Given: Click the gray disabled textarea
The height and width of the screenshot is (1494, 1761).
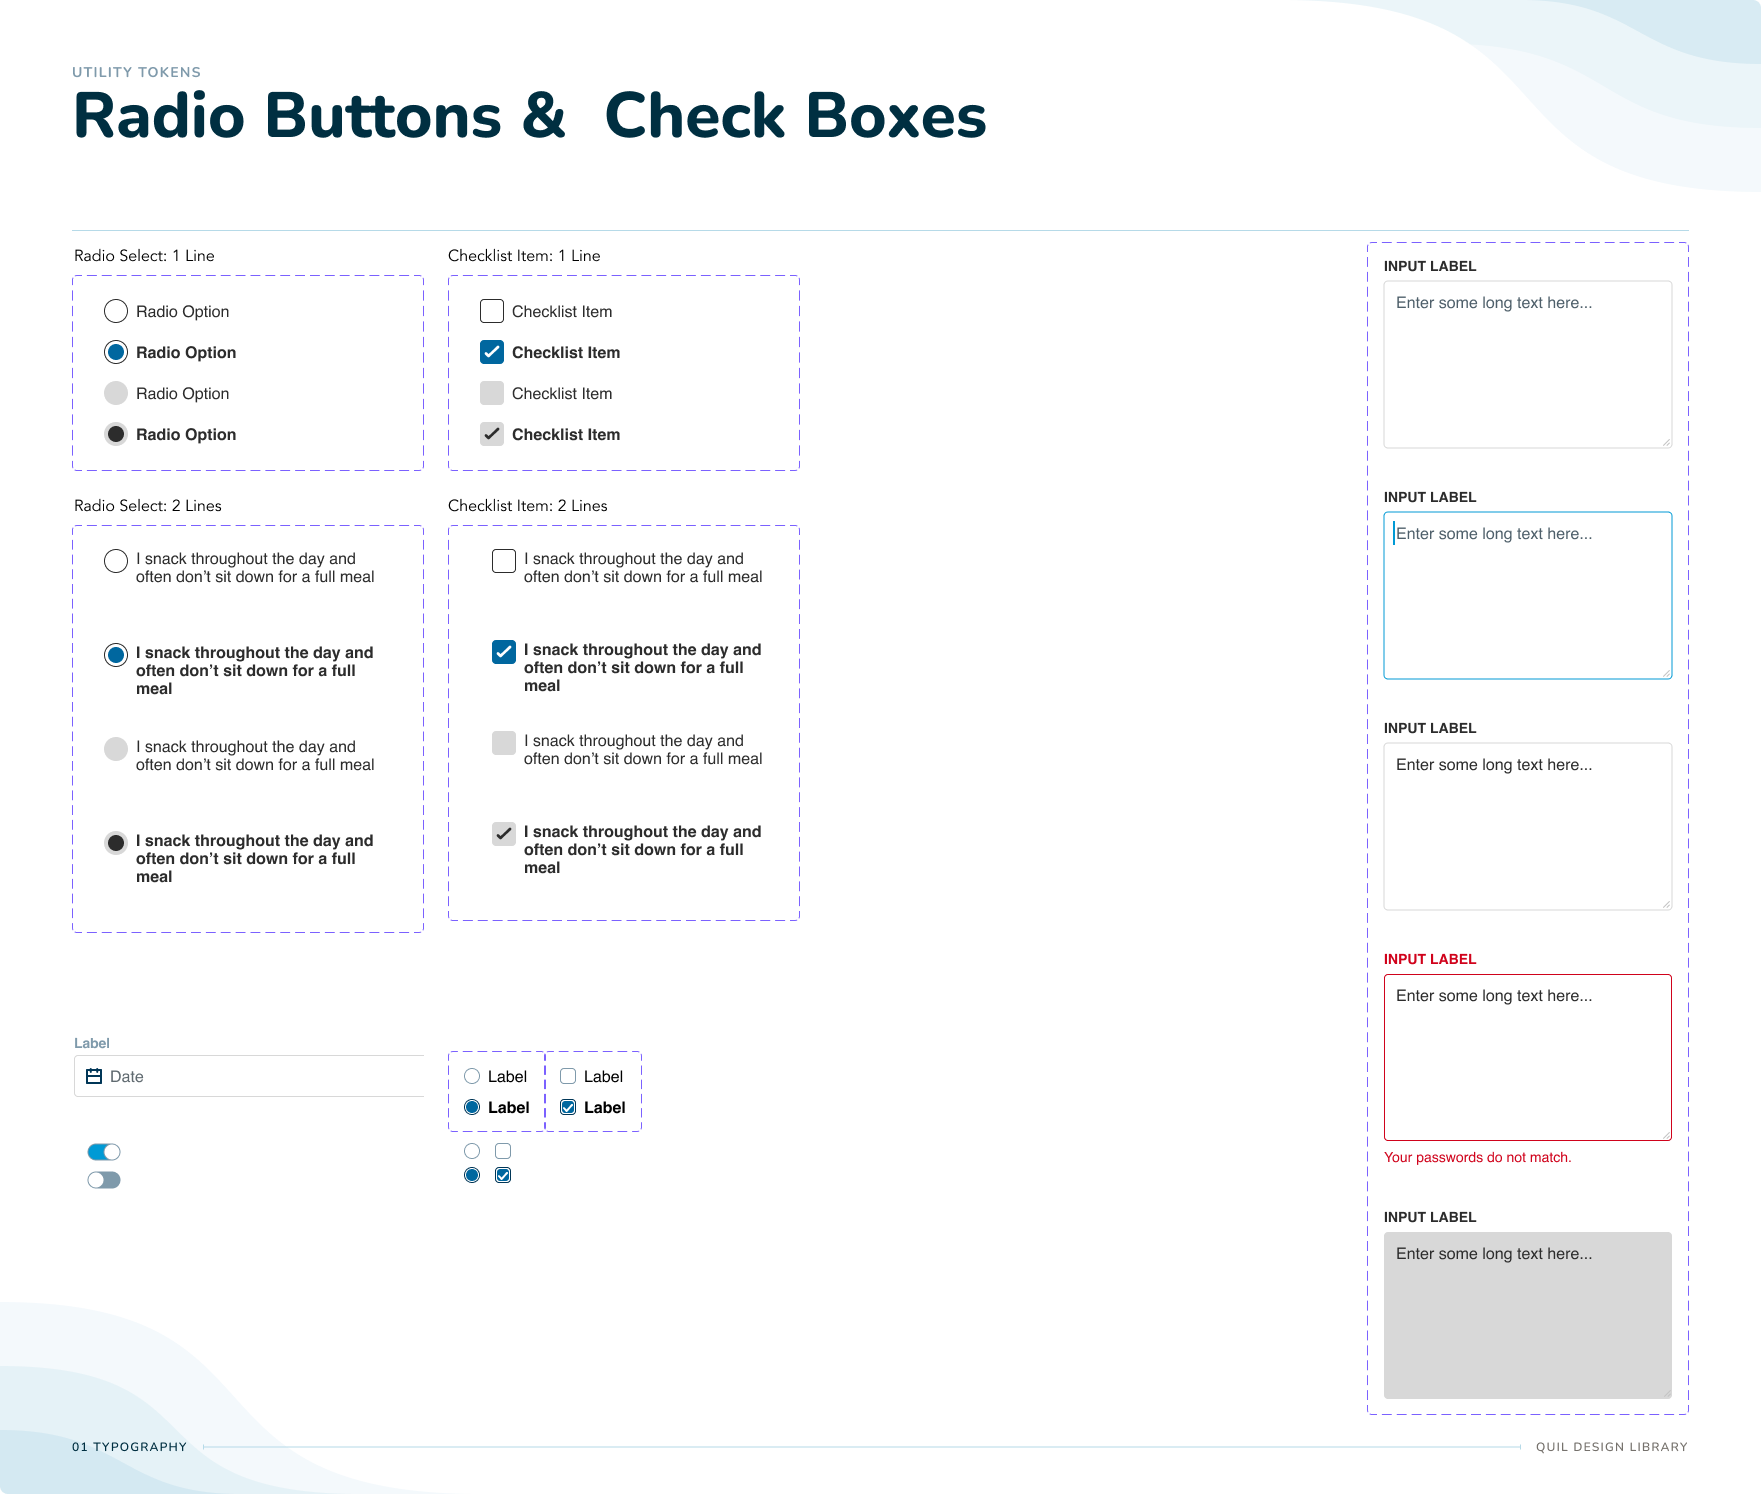Looking at the screenshot, I should pos(1527,1314).
